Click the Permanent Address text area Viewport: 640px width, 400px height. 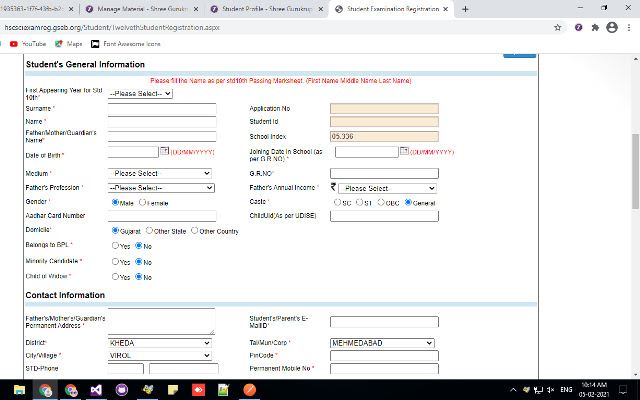pos(161,321)
